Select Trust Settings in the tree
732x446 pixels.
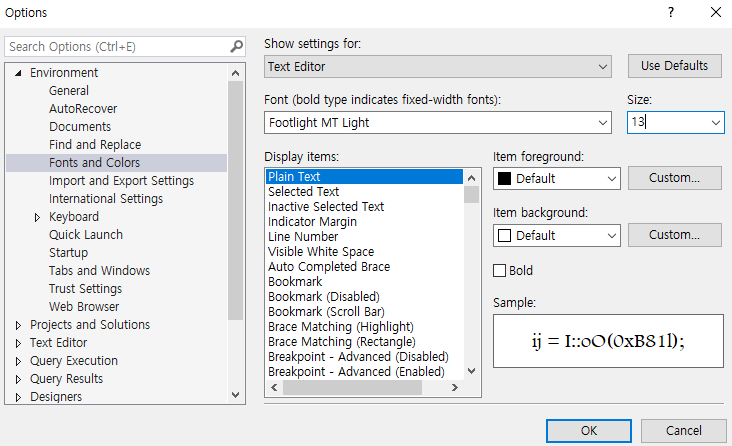pos(85,289)
